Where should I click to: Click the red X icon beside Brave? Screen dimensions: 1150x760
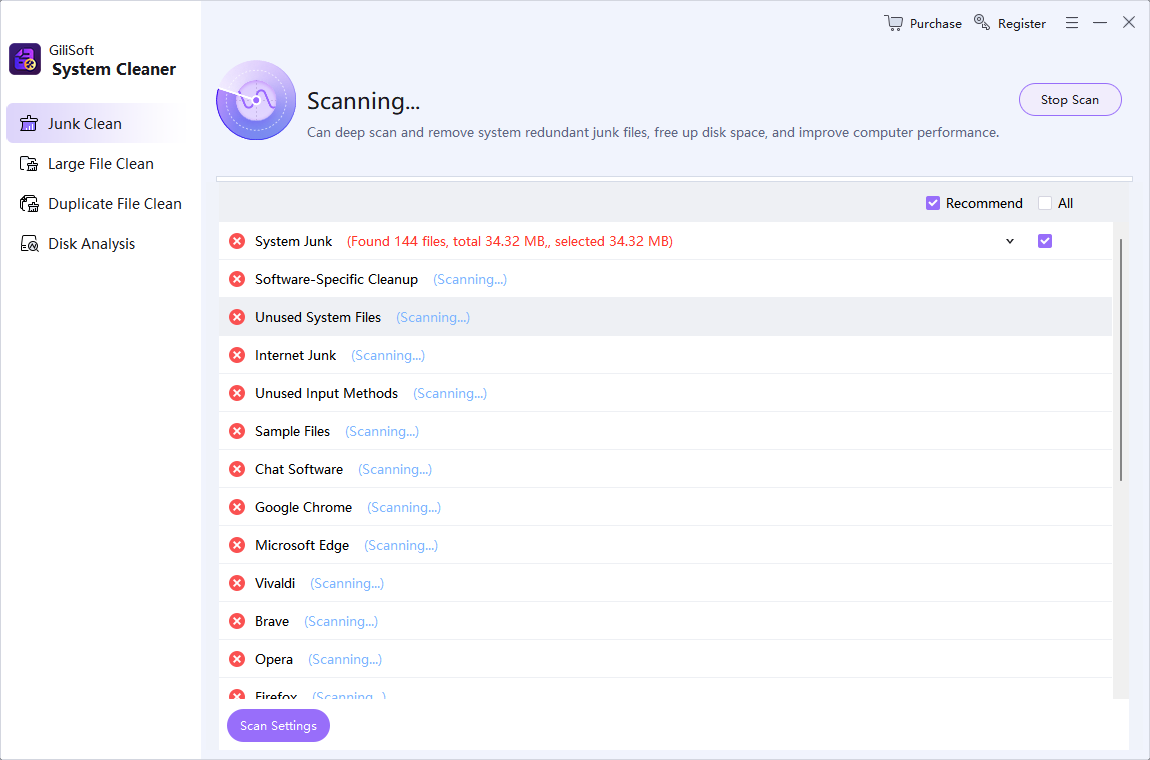point(237,621)
